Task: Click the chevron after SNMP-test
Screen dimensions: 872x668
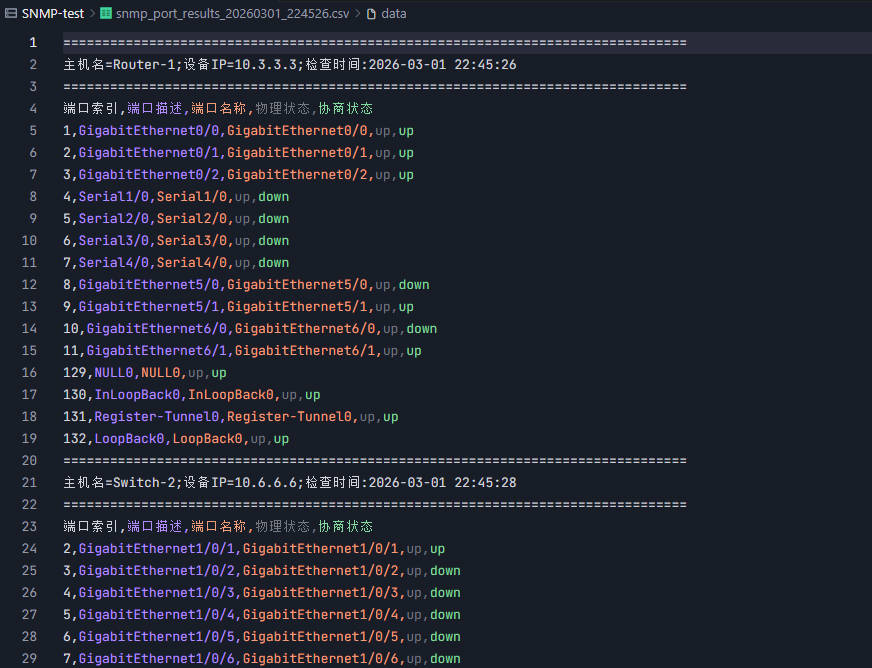Action: coord(93,14)
